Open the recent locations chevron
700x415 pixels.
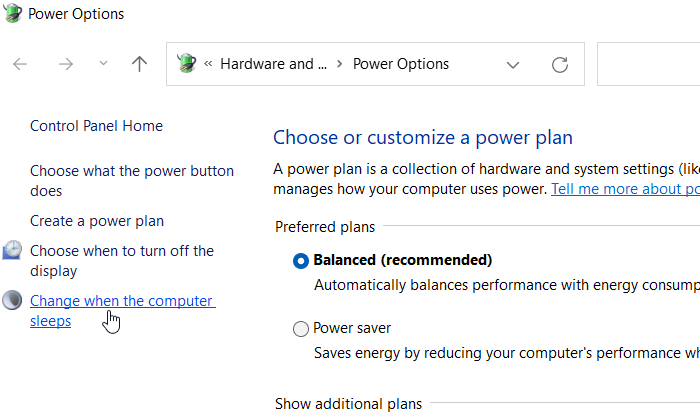(103, 63)
